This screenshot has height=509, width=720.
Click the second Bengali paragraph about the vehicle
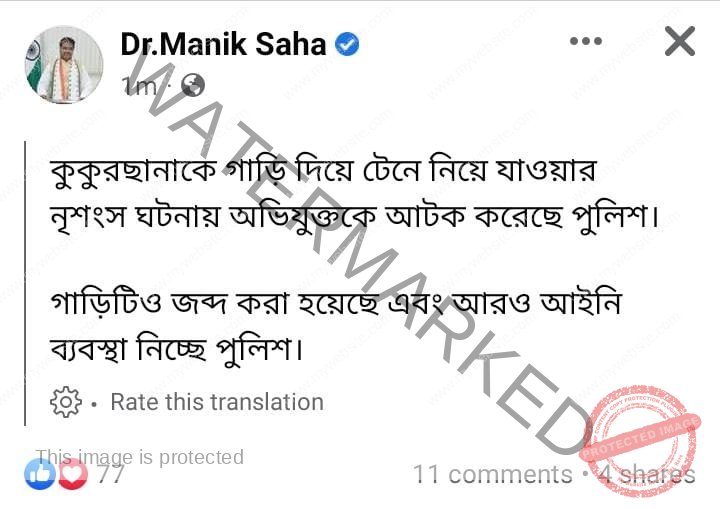click(x=336, y=327)
